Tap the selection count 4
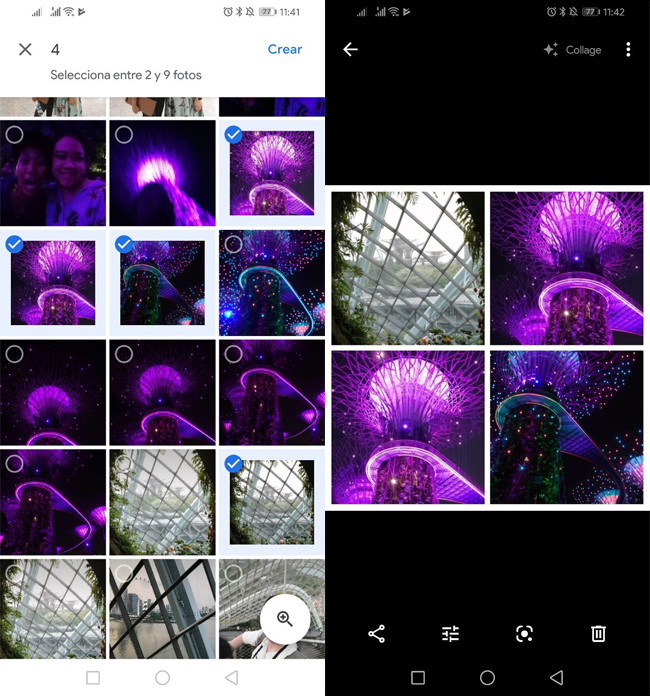The image size is (650, 696). click(55, 49)
